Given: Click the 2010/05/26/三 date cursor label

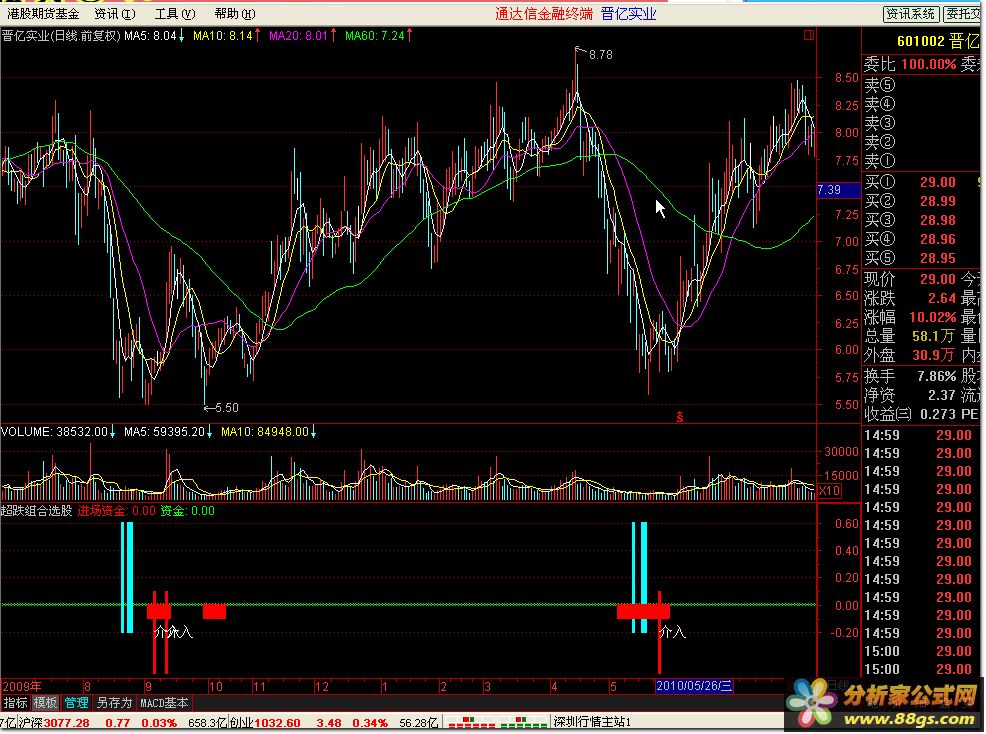Looking at the screenshot, I should [694, 686].
